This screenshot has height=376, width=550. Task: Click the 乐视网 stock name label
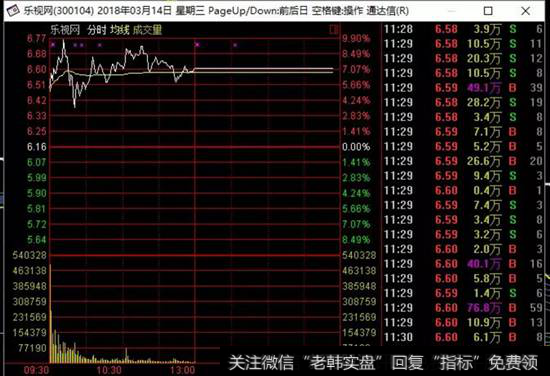65,30
